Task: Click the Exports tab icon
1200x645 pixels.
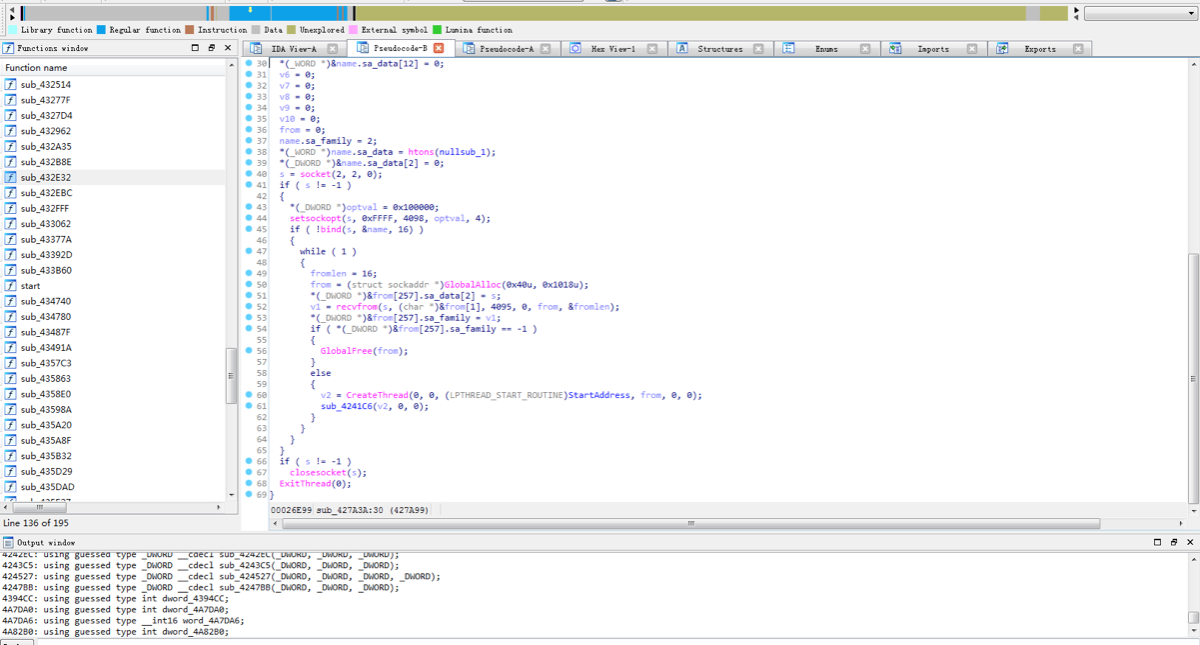Action: point(1003,48)
